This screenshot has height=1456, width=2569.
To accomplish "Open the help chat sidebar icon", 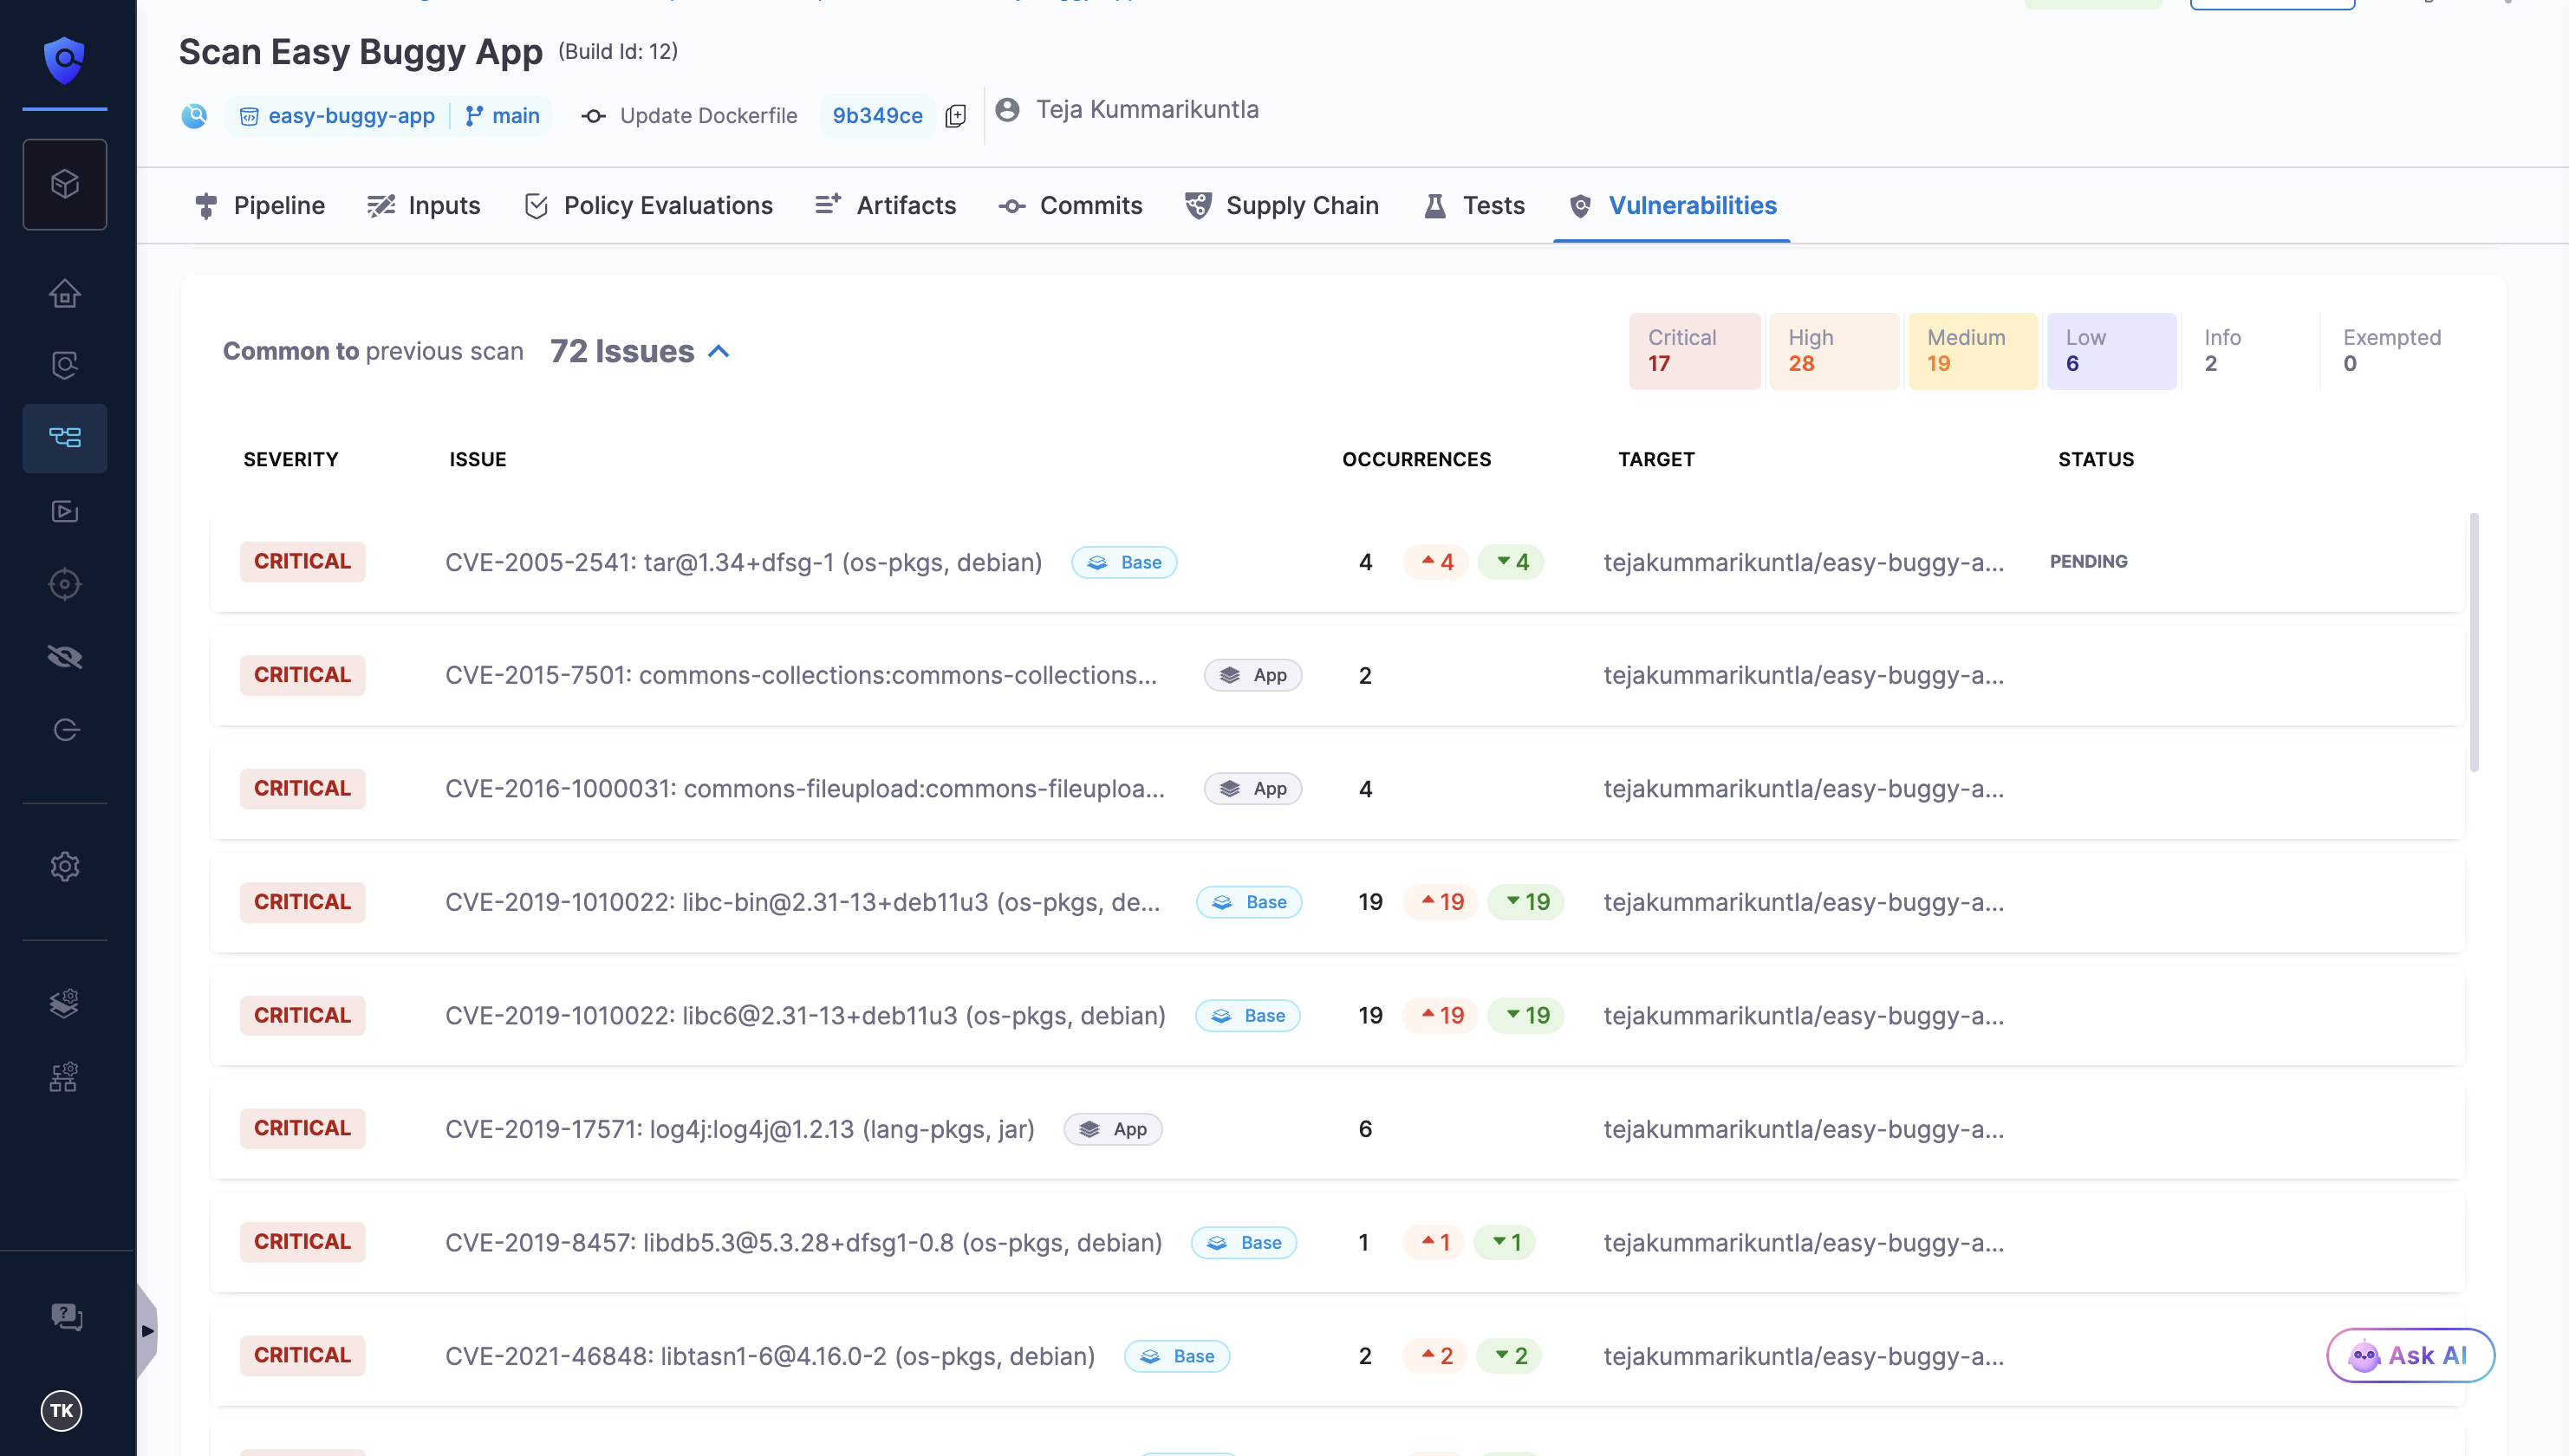I will tap(65, 1316).
